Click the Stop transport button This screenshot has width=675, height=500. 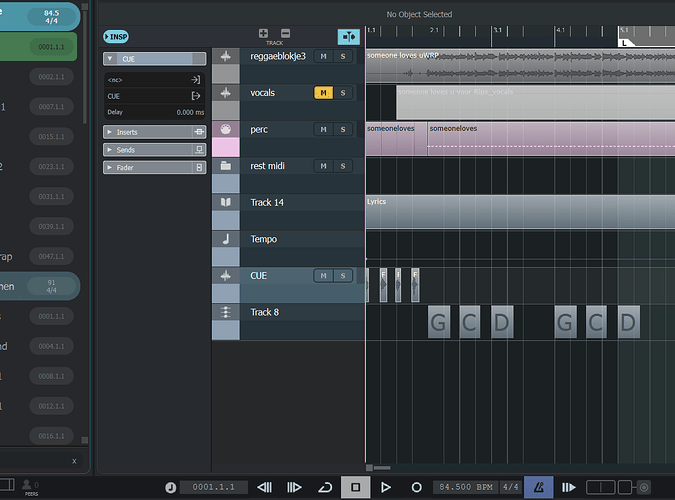click(x=356, y=488)
